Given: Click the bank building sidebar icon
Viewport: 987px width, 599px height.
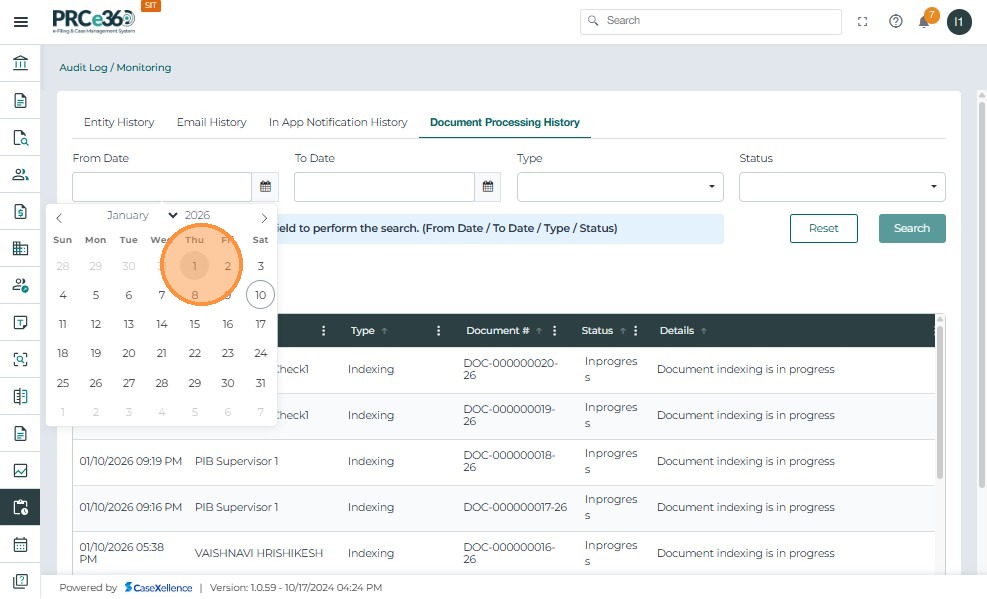Looking at the screenshot, I should pos(20,64).
